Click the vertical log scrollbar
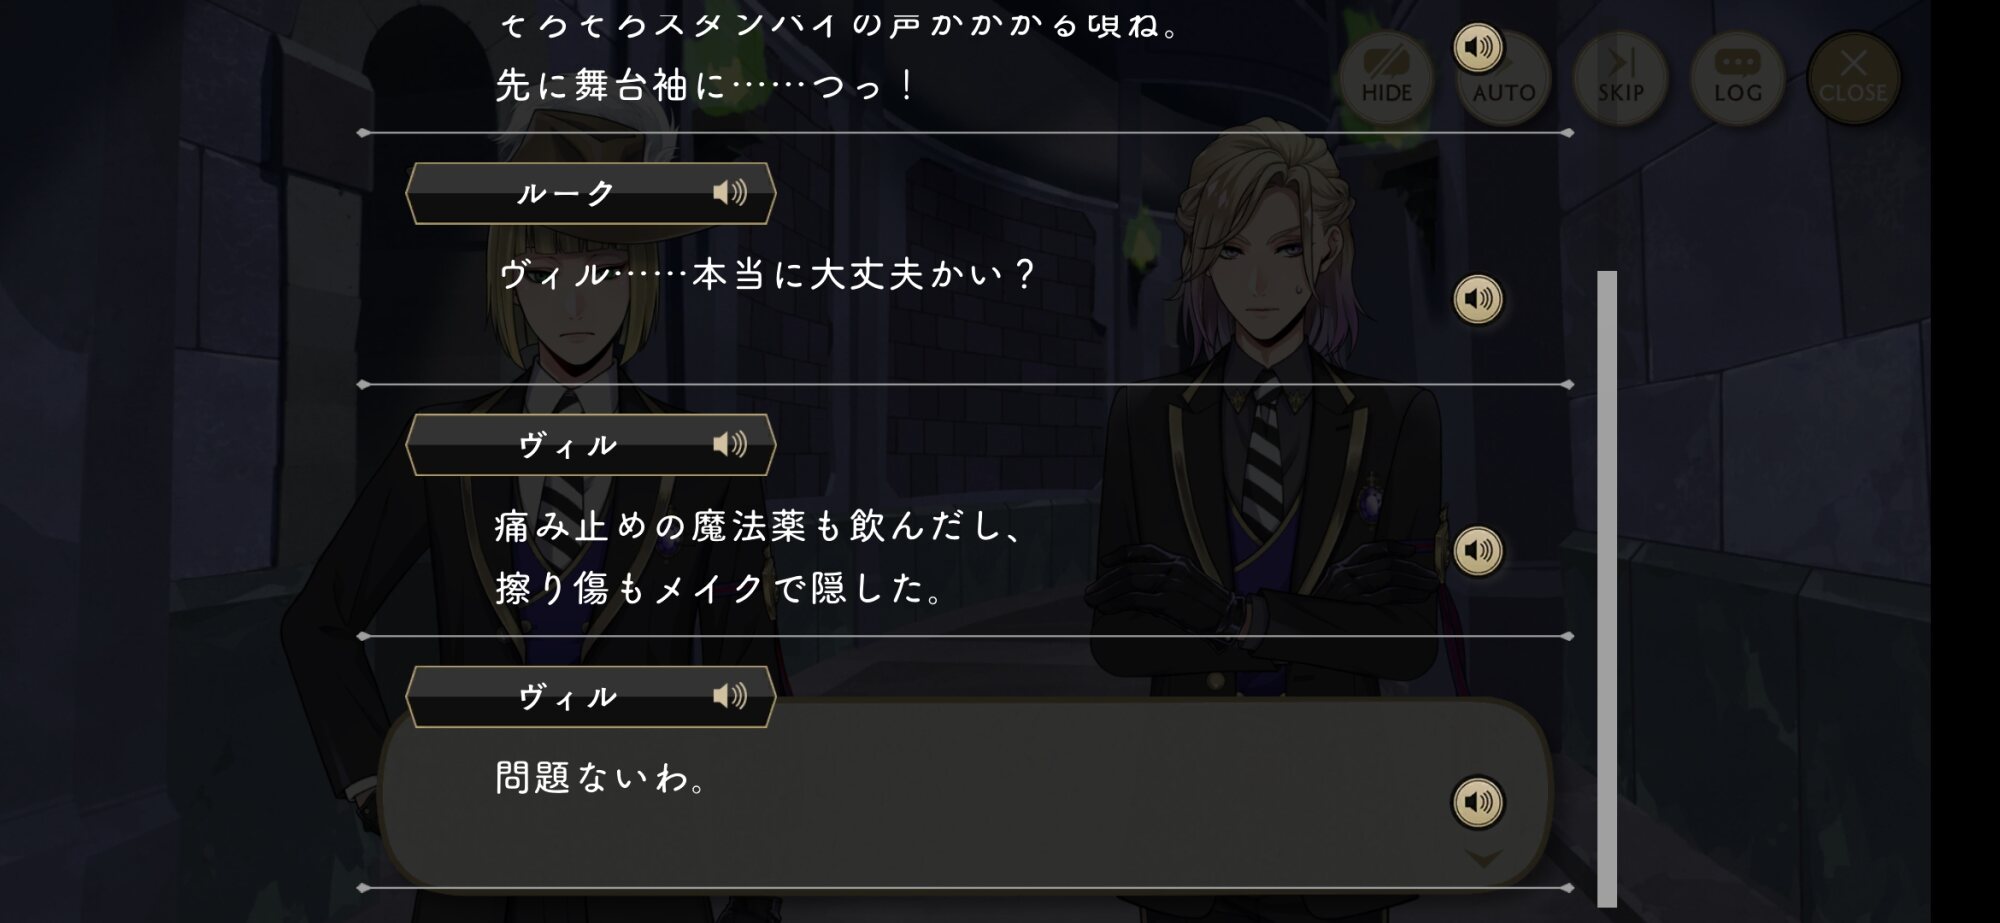Screen dimensions: 2000x923 tap(1607, 588)
